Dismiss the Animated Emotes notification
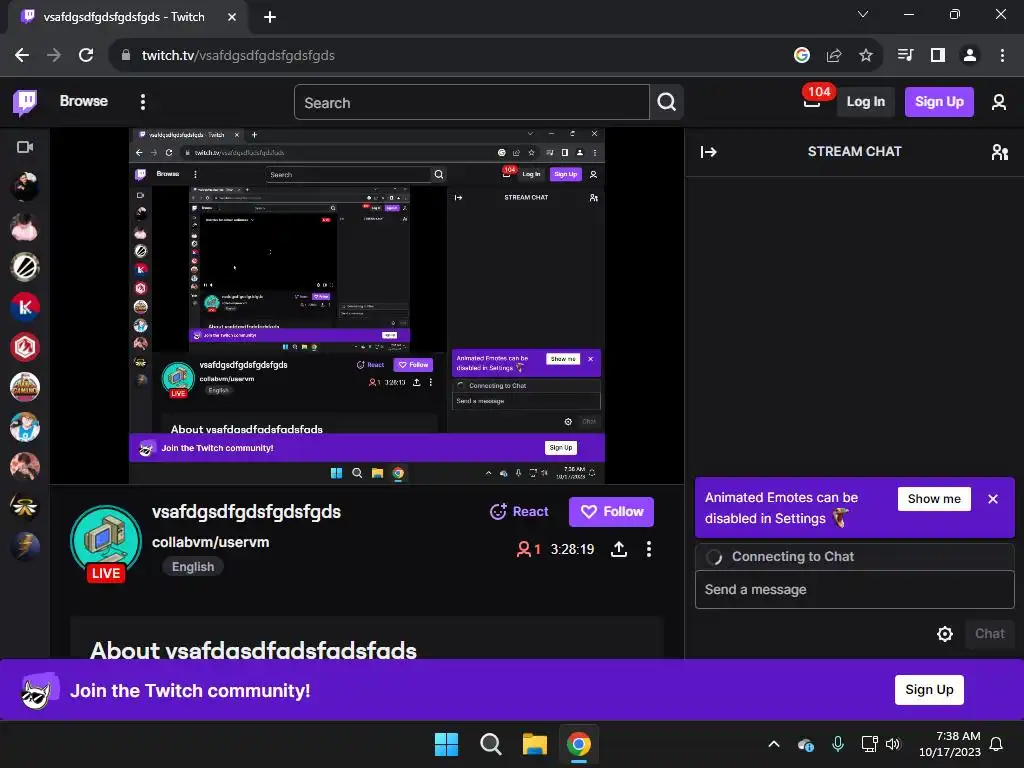 click(993, 499)
